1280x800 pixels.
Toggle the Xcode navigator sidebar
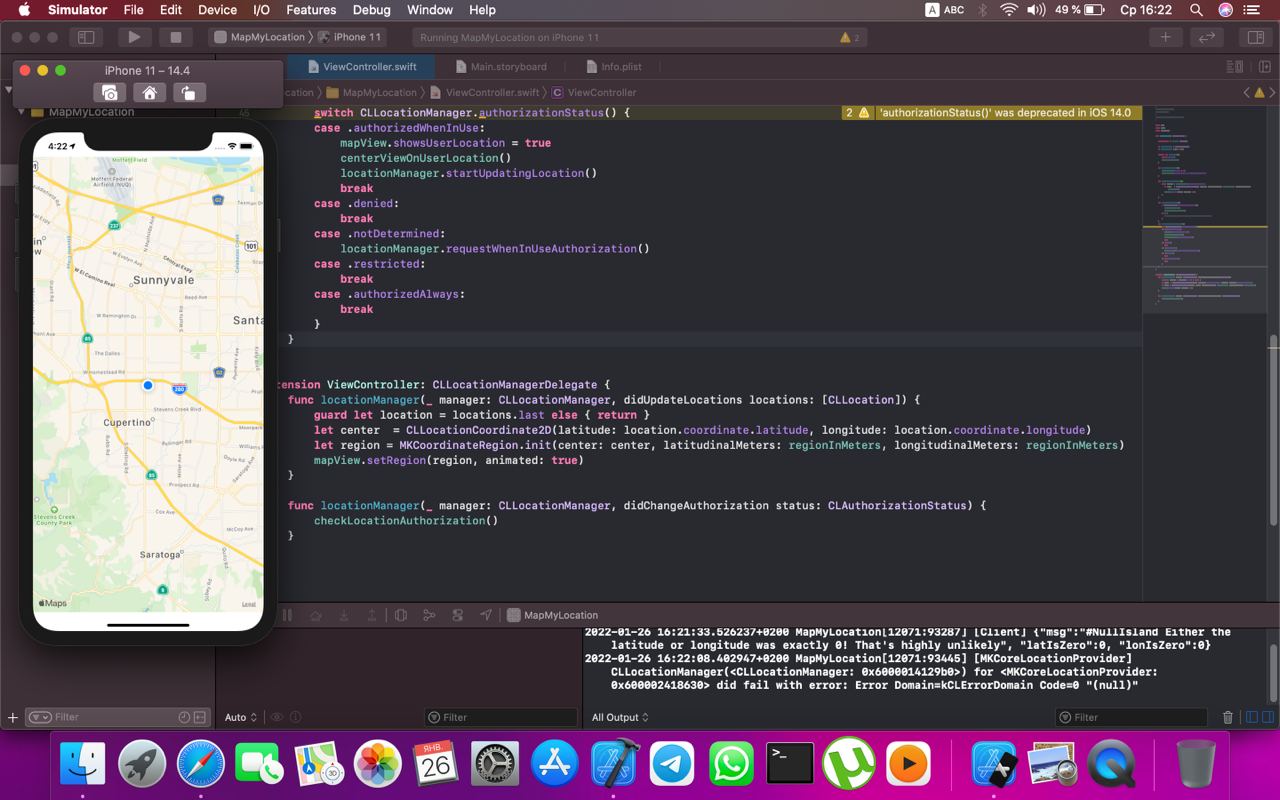(86, 37)
